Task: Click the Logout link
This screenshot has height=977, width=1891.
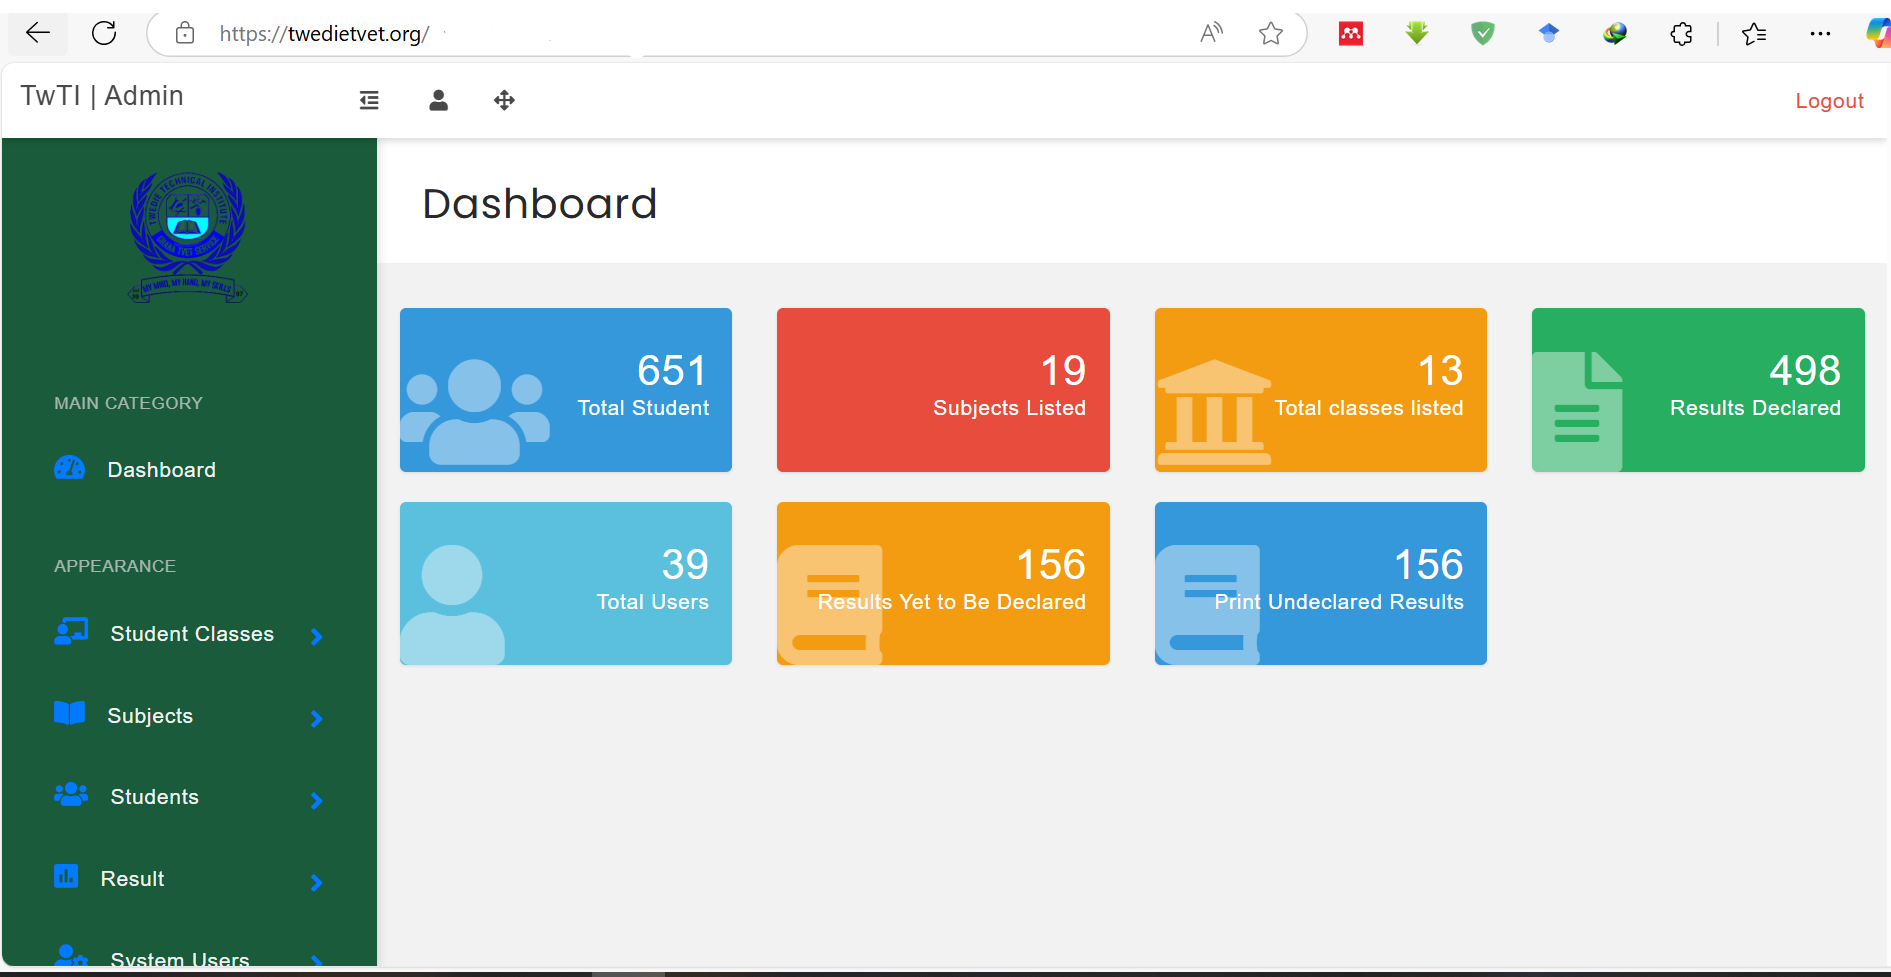Action: coord(1829,100)
